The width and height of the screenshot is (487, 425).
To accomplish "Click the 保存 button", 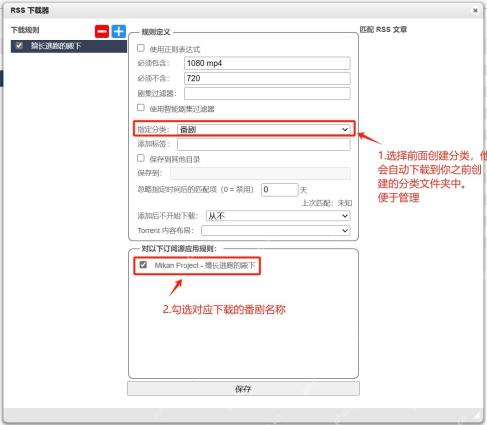I will tap(243, 389).
